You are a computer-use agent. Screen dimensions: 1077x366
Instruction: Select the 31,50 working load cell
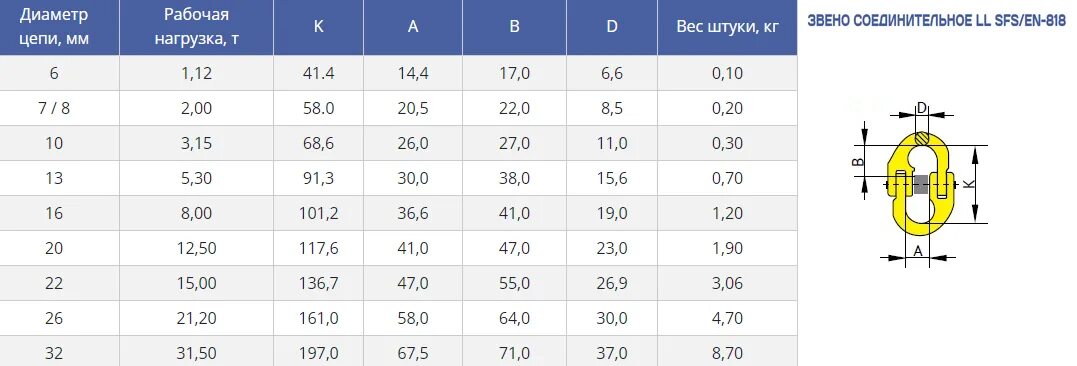(x=196, y=354)
